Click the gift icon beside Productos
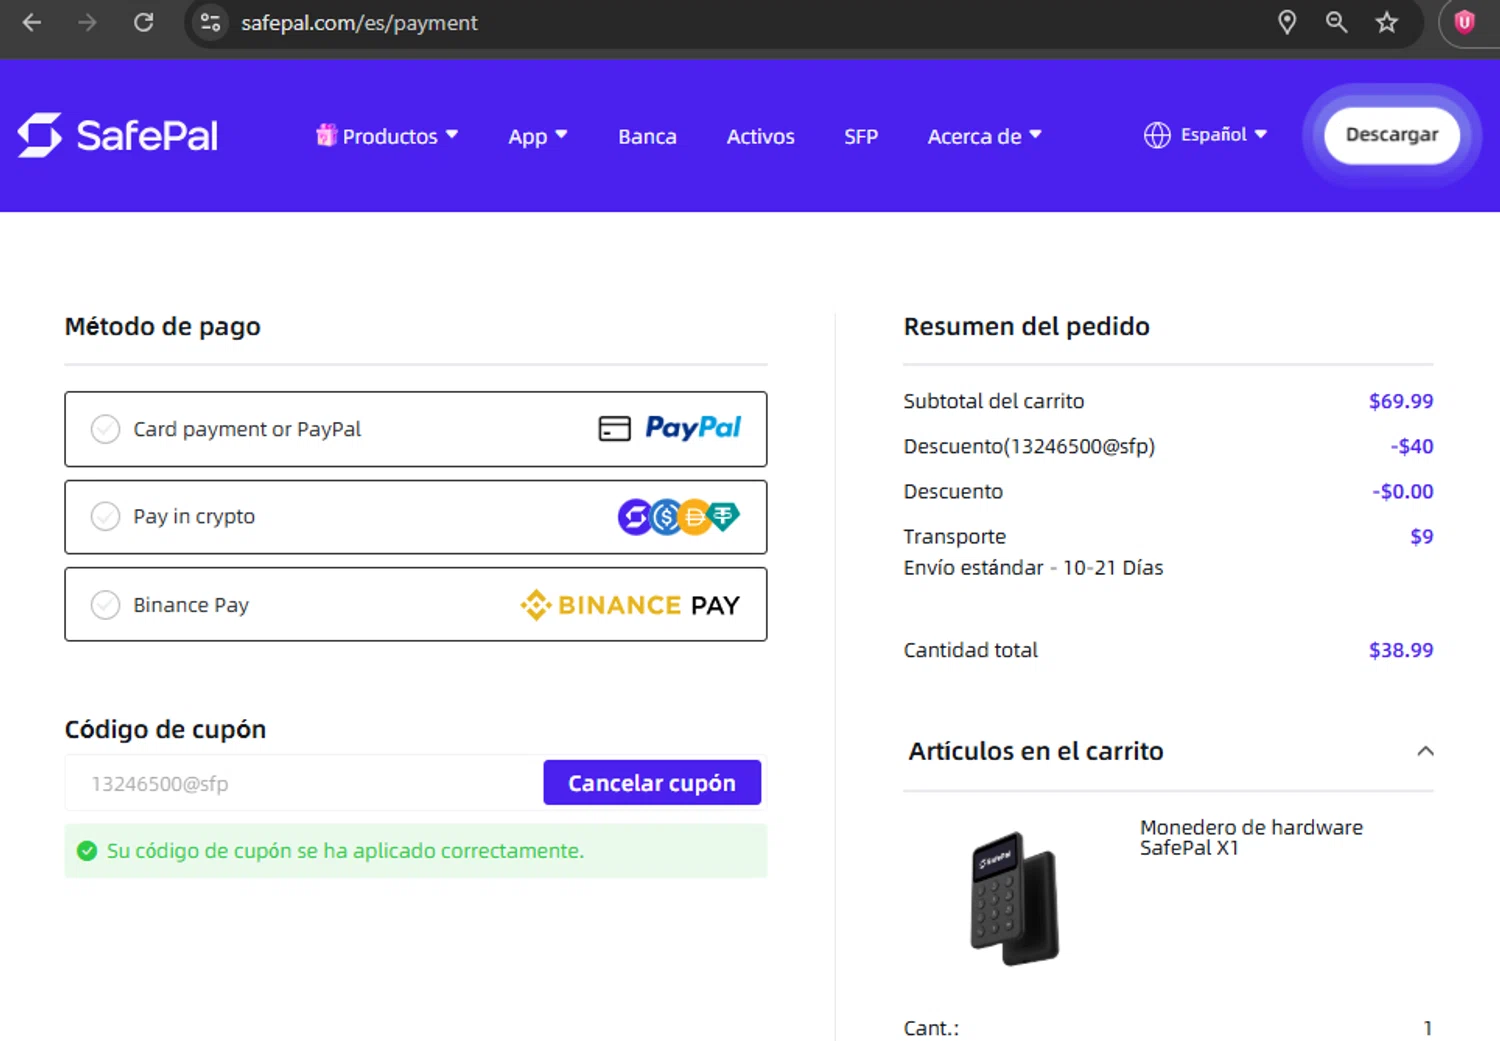Viewport: 1500px width, 1041px height. coord(326,134)
